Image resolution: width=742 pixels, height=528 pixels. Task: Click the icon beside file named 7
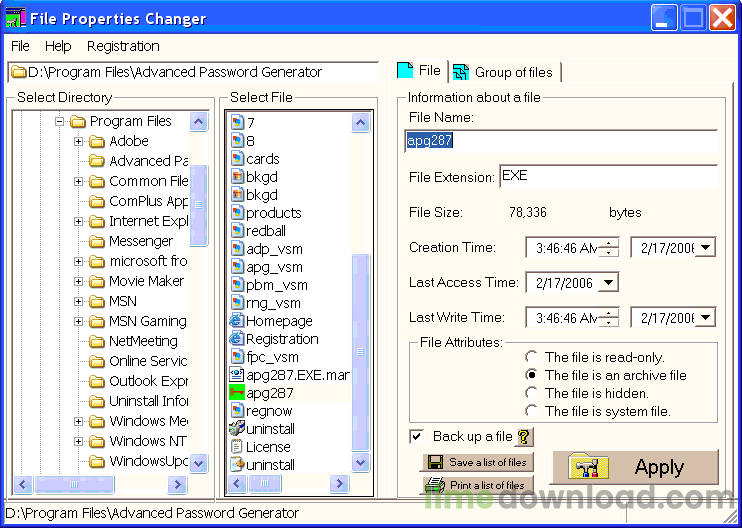237,123
